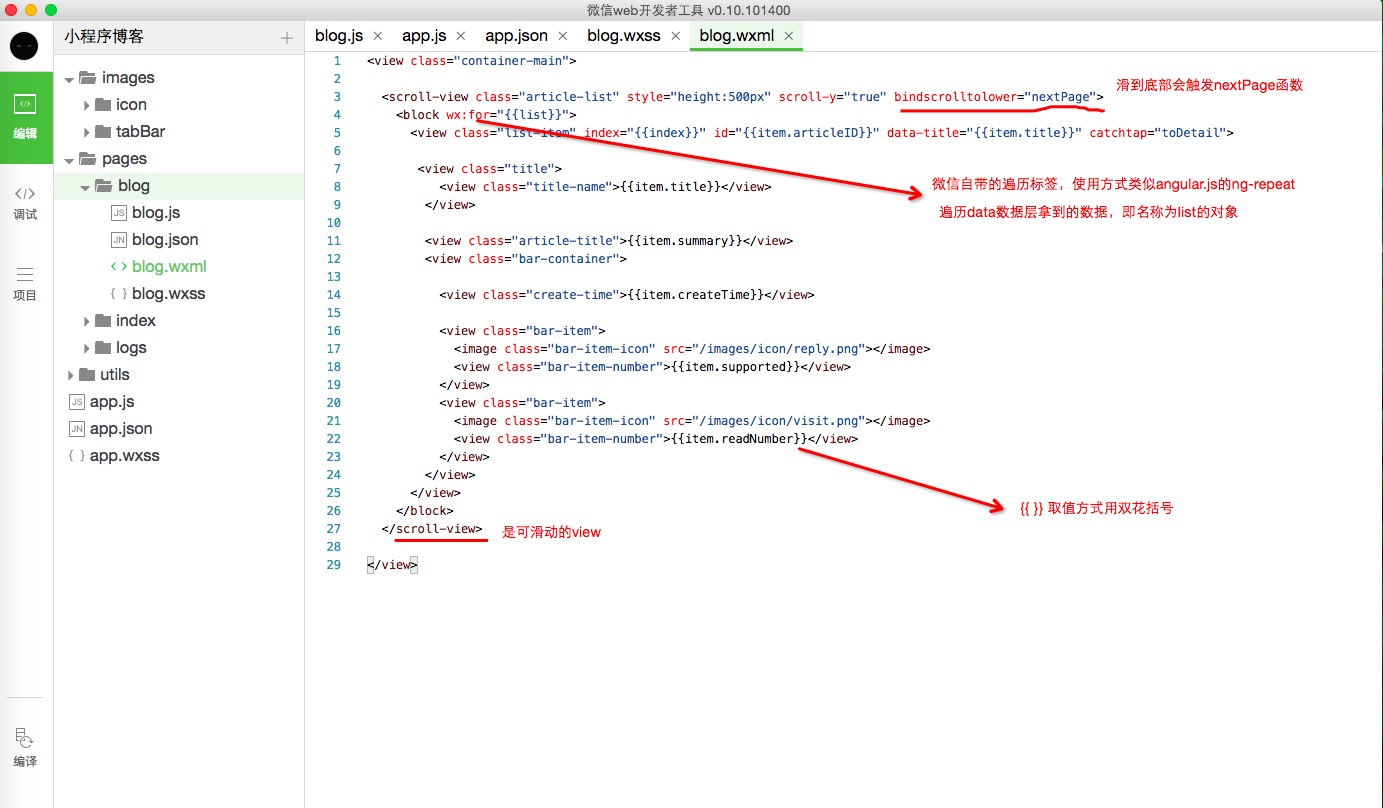This screenshot has height=808, width=1383.
Task: Close the app.json tab with its x
Action: click(563, 36)
